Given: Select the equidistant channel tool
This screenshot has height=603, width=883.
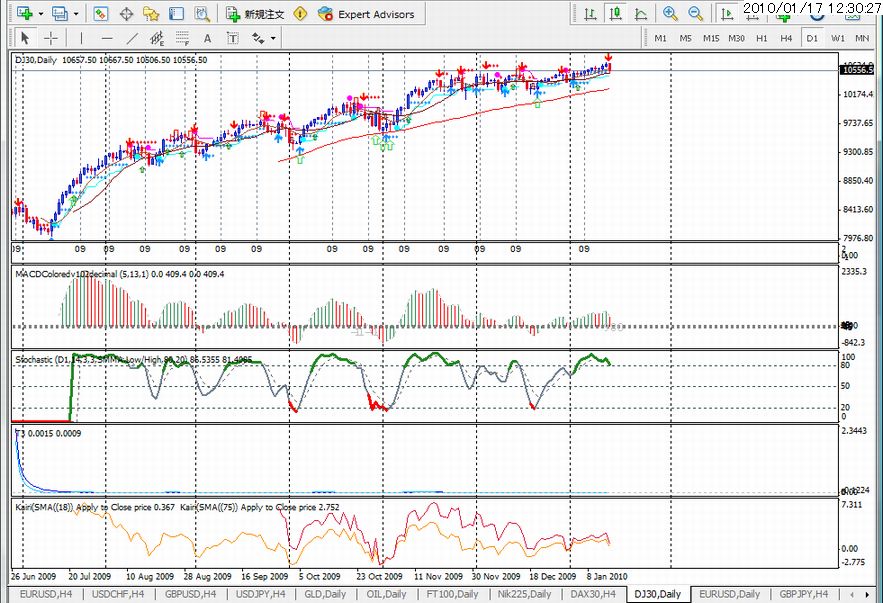Looking at the screenshot, I should pyautogui.click(x=157, y=38).
